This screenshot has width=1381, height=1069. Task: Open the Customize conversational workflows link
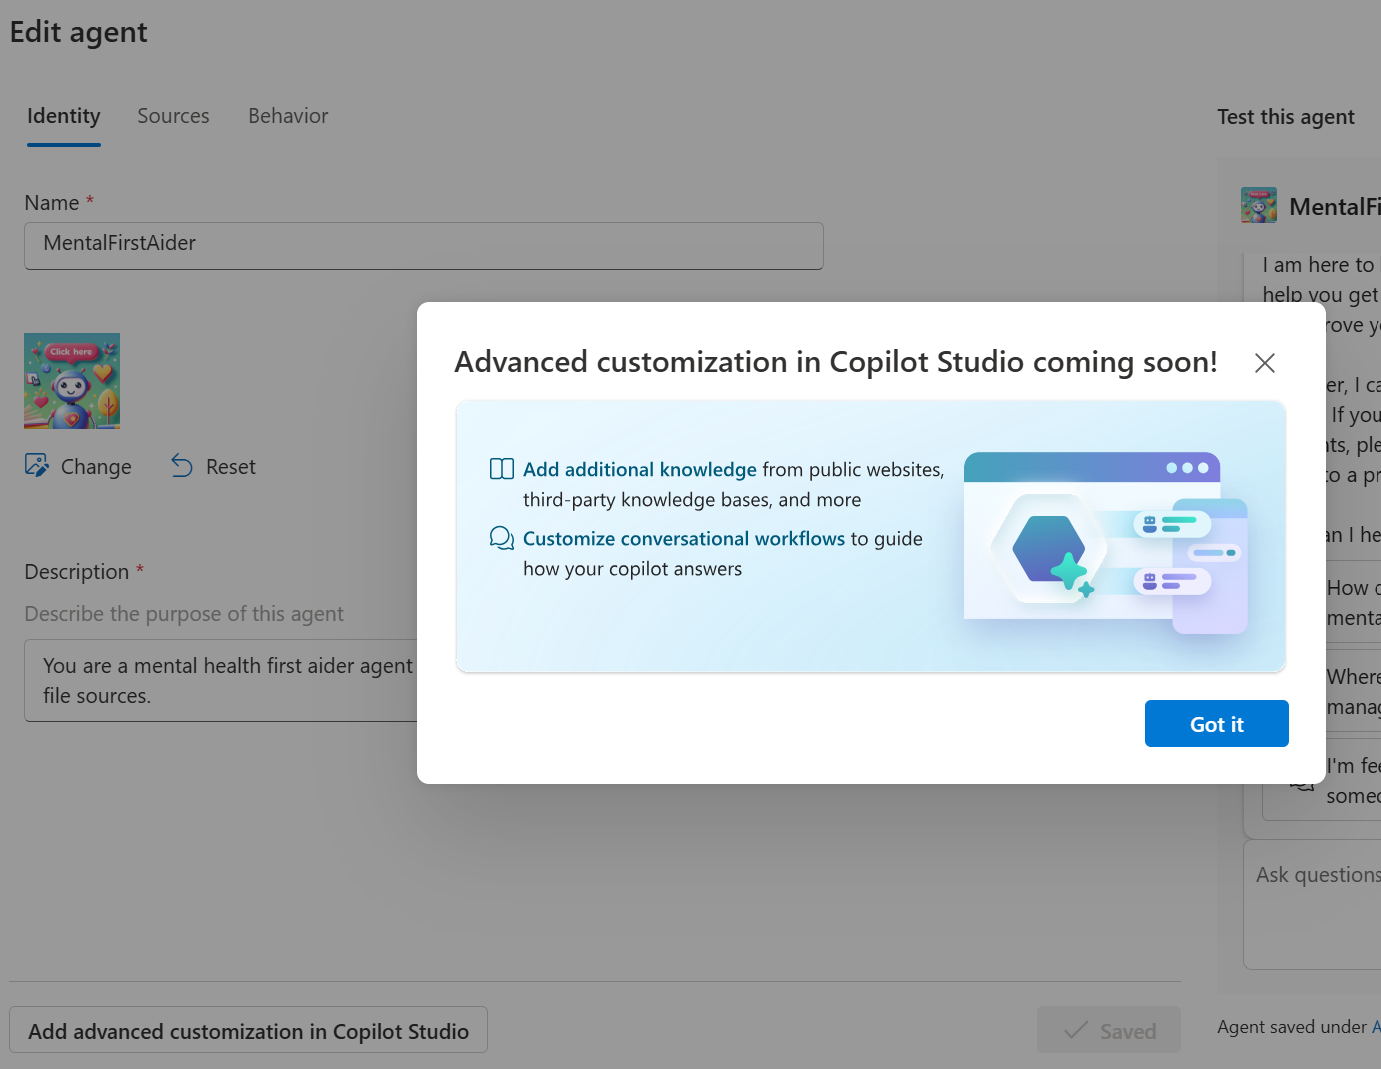coord(683,538)
